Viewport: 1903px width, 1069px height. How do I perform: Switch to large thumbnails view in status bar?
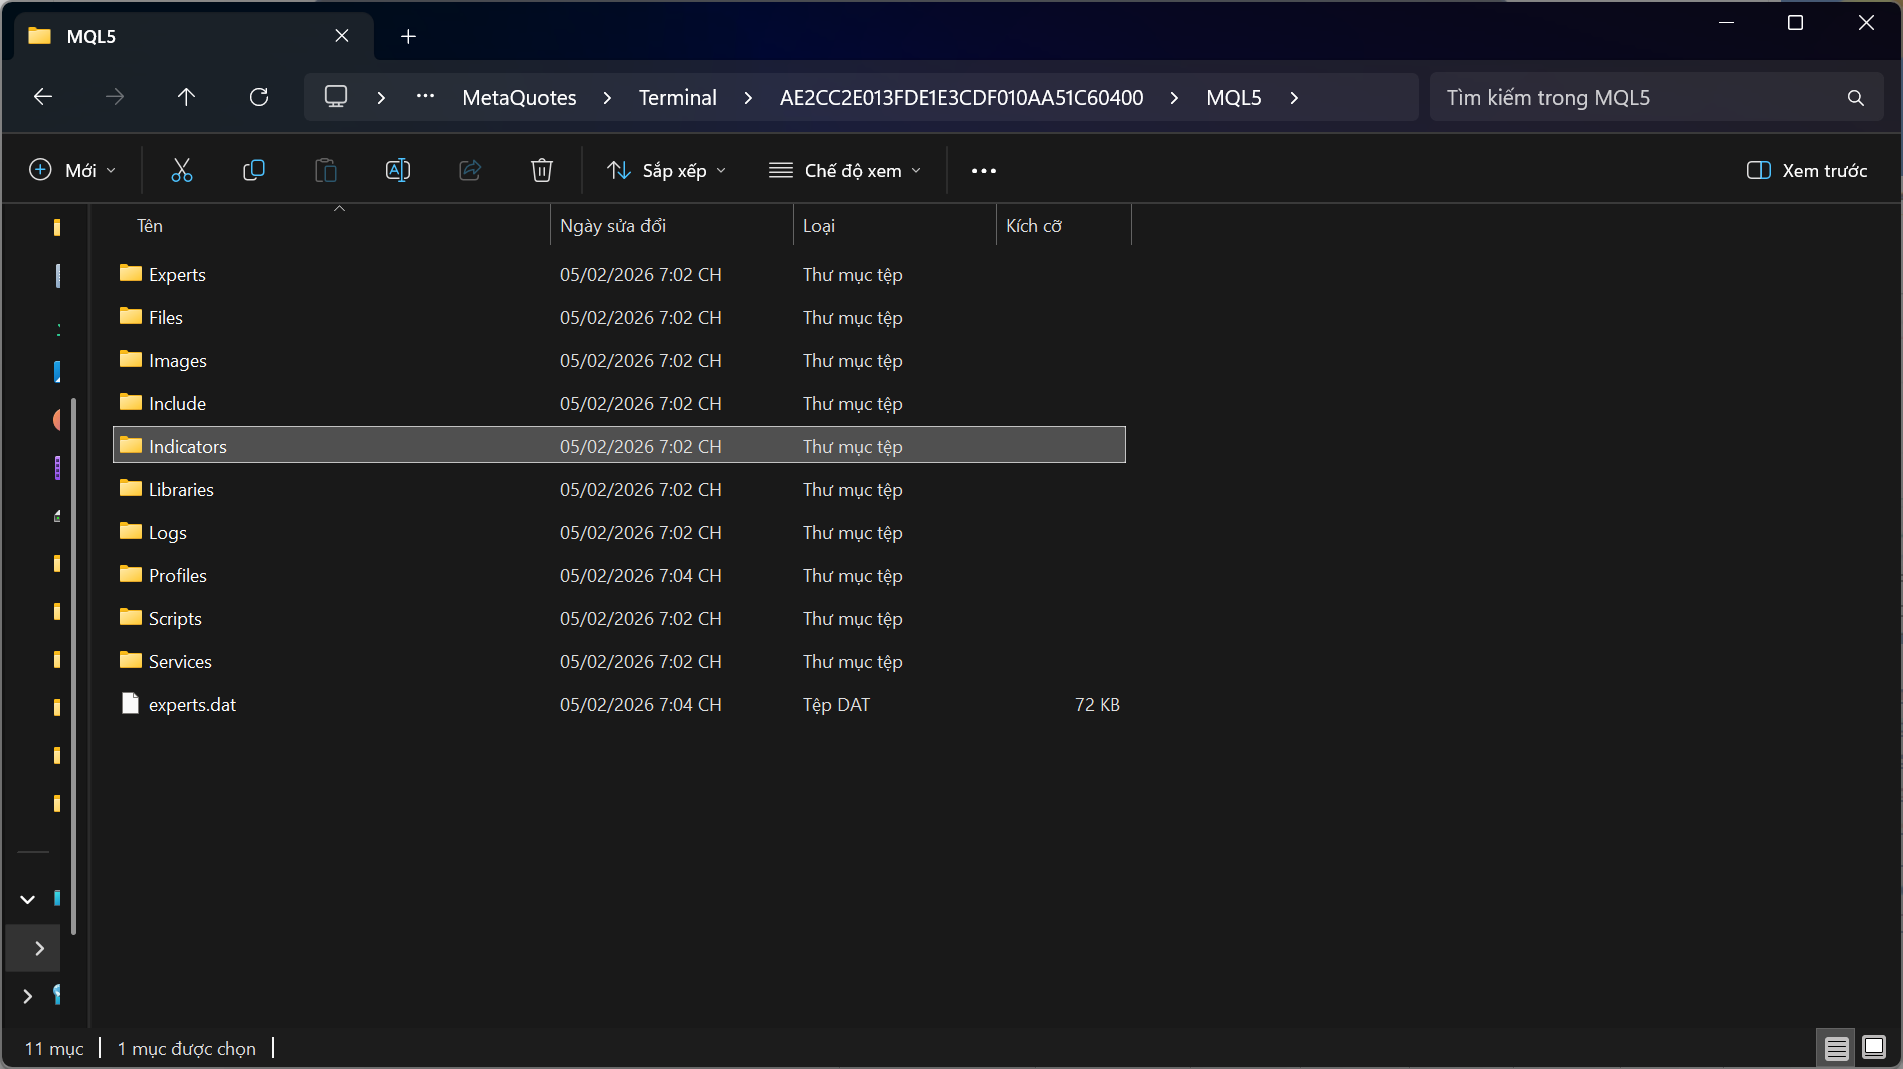pyautogui.click(x=1874, y=1048)
